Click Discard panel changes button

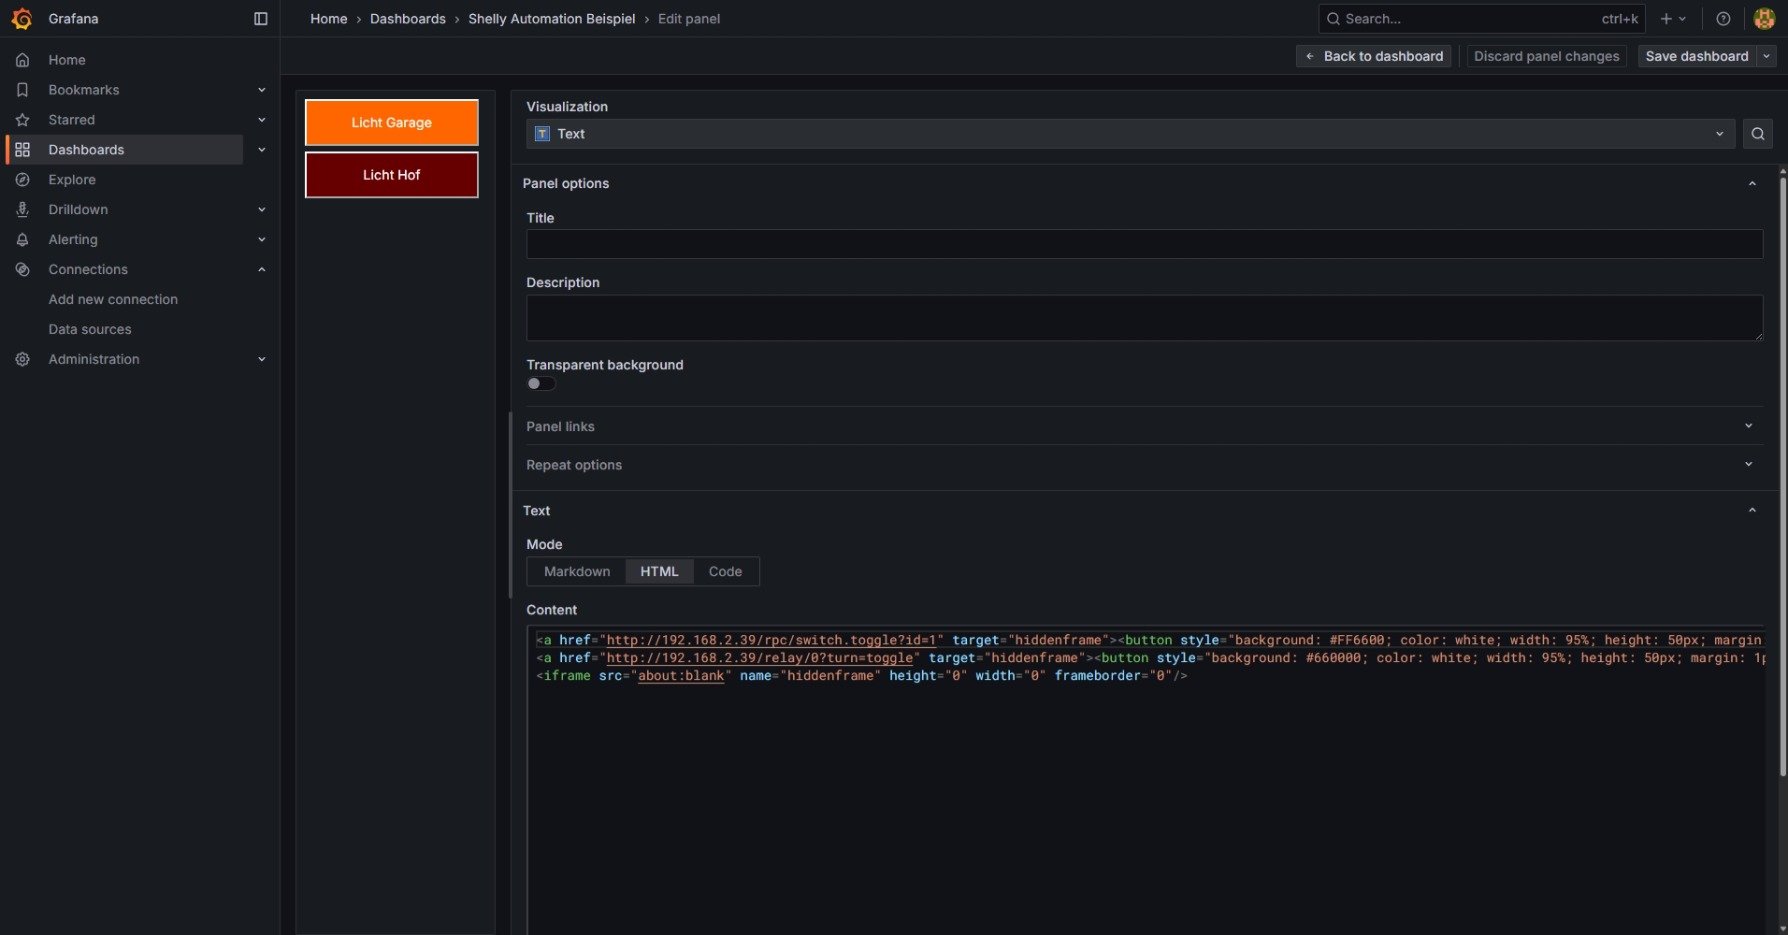(x=1546, y=56)
